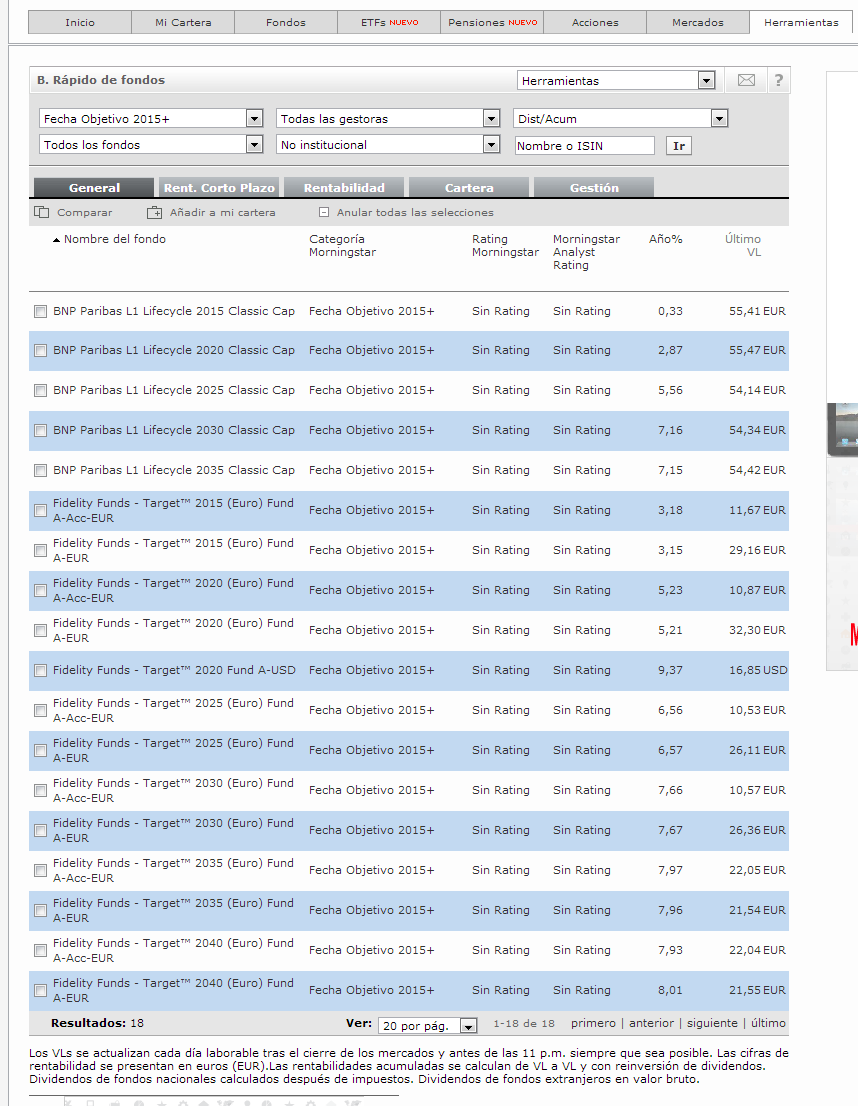Click the Ir search button
Image resolution: width=858 pixels, height=1106 pixels.
tap(679, 145)
